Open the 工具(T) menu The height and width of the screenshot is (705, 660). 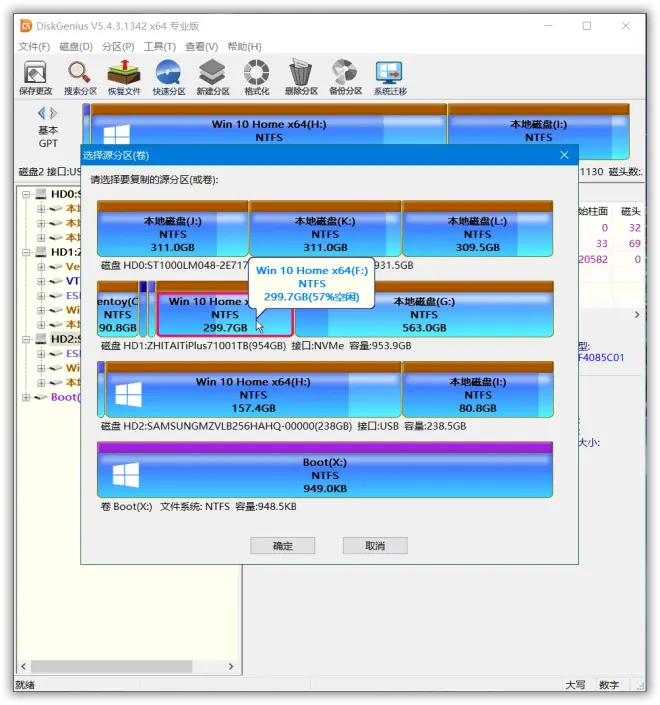[x=160, y=46]
